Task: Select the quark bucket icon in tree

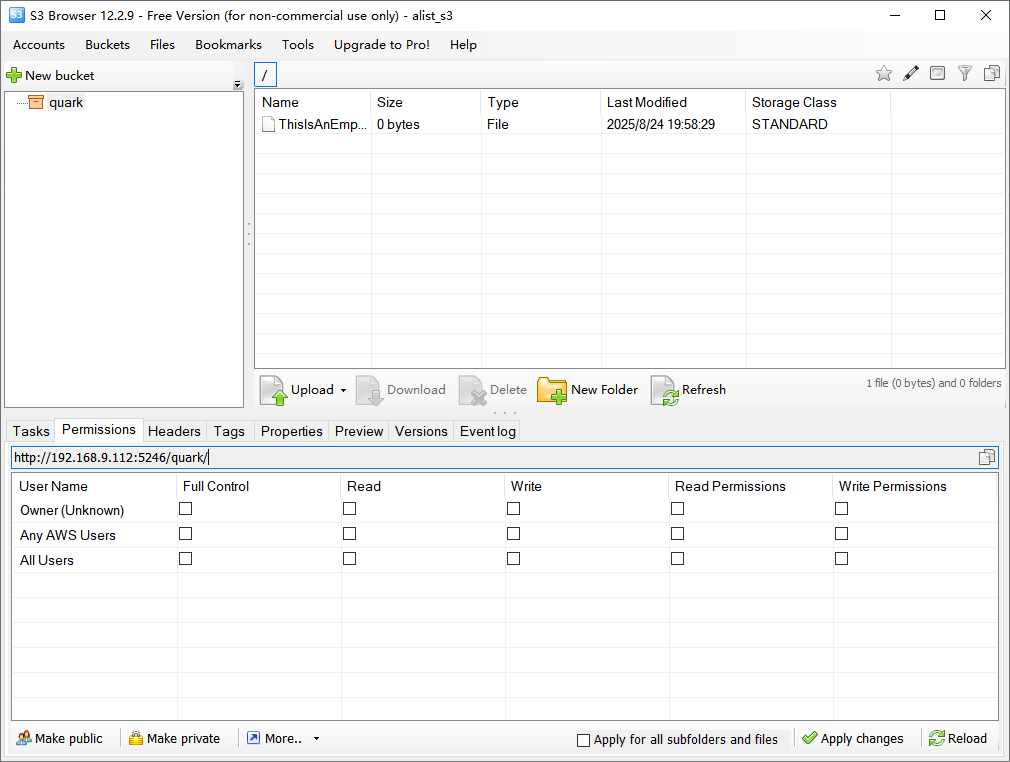Action: pyautogui.click(x=36, y=102)
